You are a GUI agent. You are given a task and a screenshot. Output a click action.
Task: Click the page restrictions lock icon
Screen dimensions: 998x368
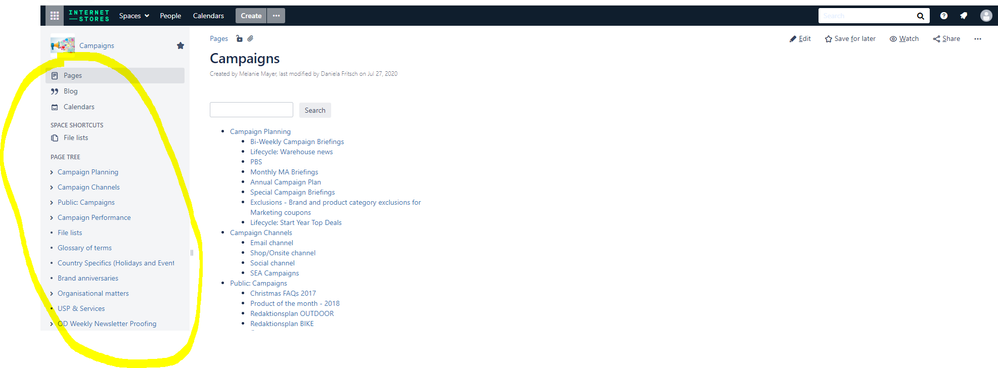239,39
